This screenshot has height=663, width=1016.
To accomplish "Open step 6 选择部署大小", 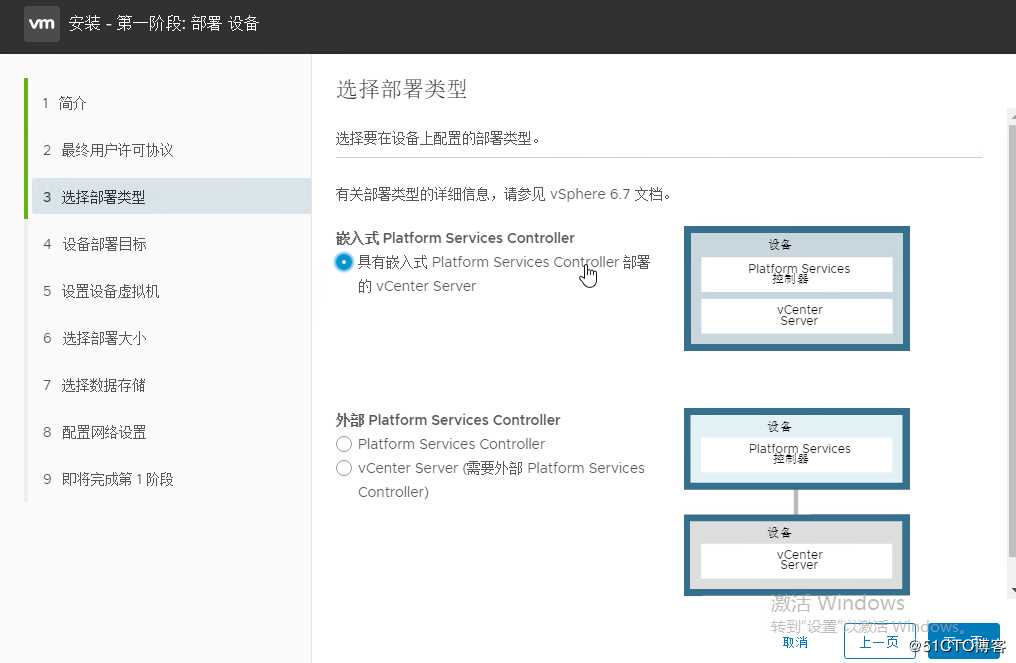I will [x=95, y=338].
